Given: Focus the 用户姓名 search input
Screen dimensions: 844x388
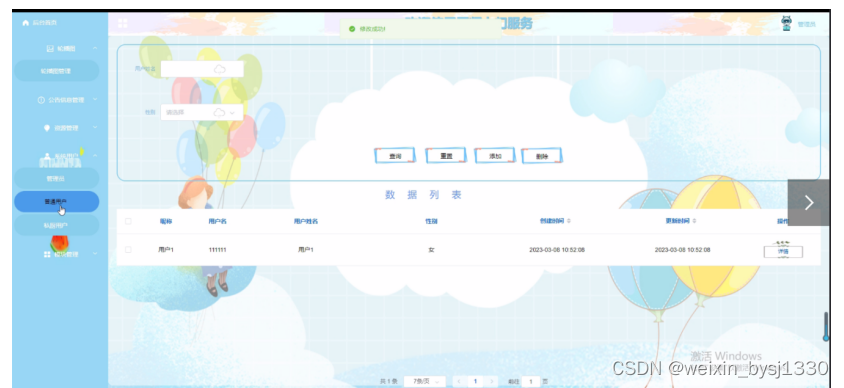Looking at the screenshot, I should [202, 69].
